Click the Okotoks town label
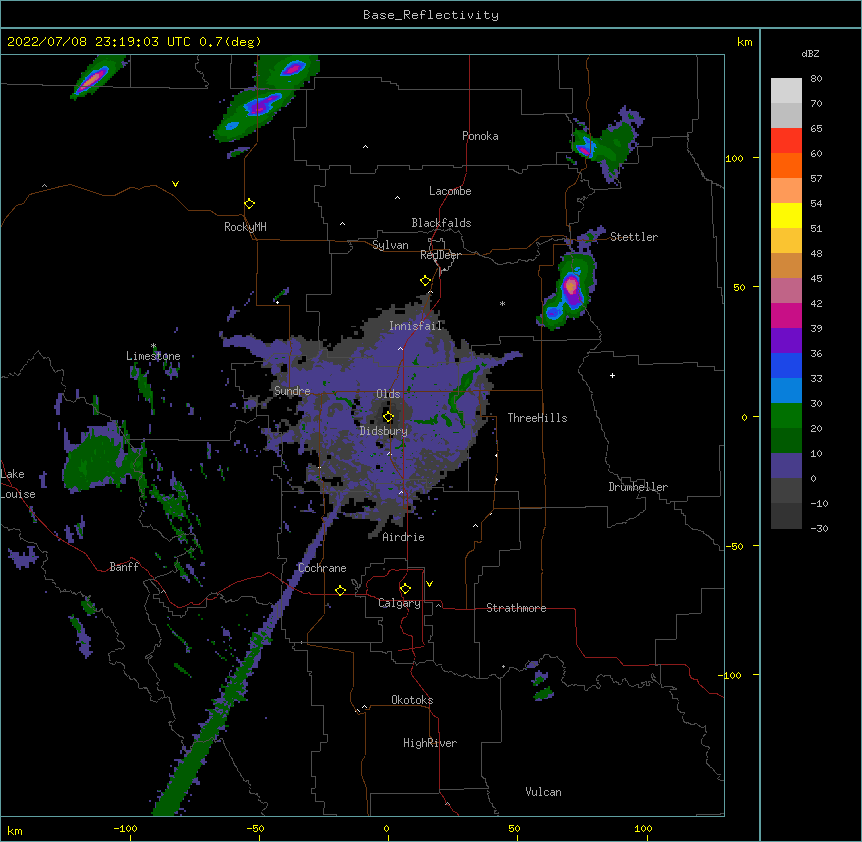The image size is (862, 842). pyautogui.click(x=412, y=700)
